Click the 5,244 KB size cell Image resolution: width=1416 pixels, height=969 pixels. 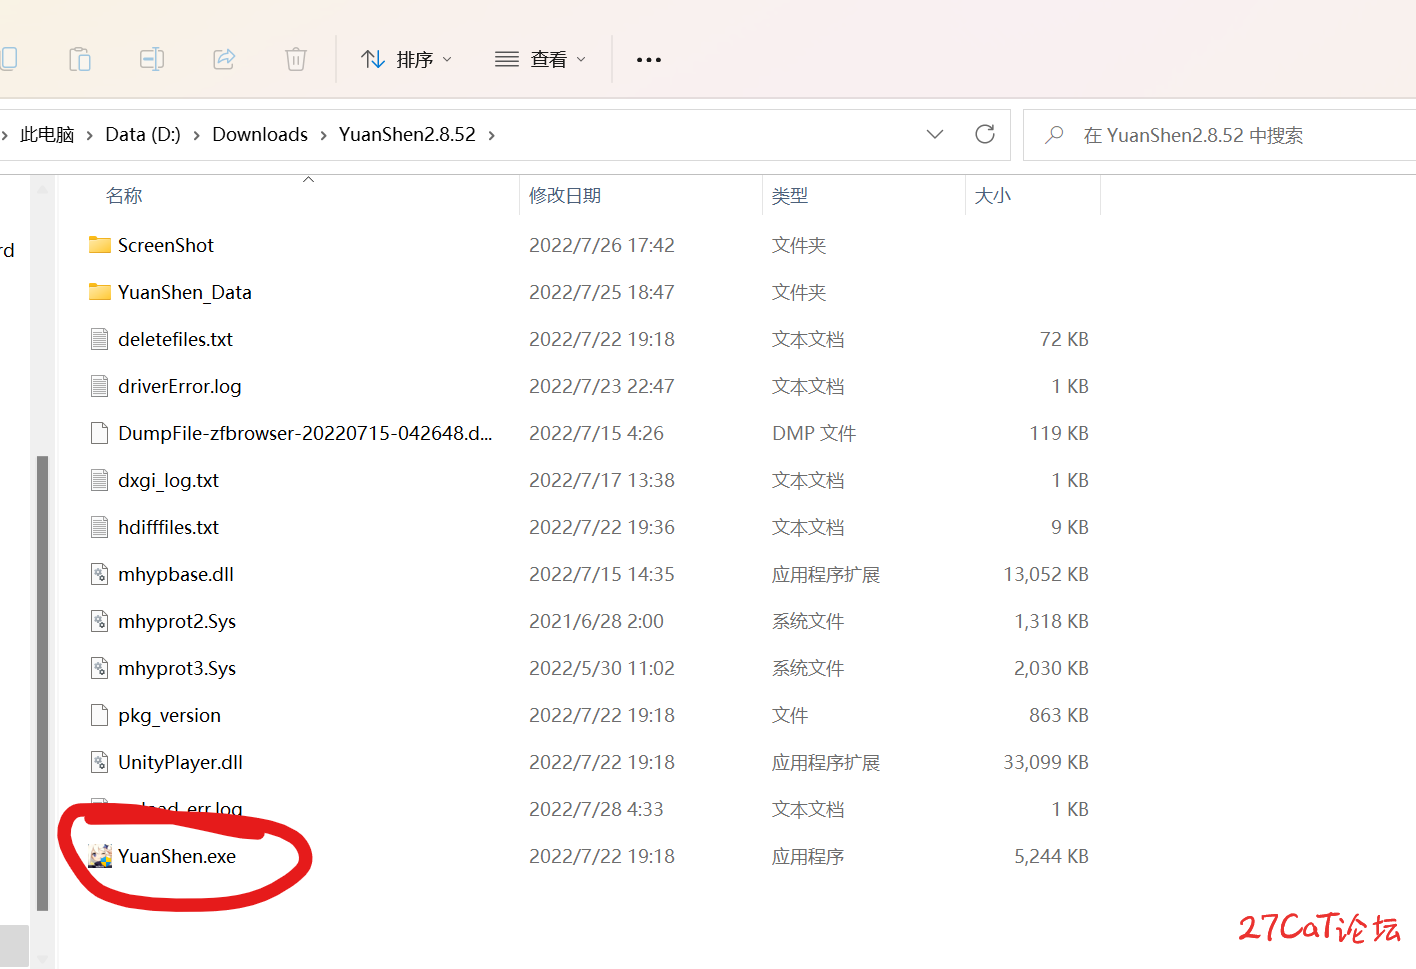point(1051,856)
